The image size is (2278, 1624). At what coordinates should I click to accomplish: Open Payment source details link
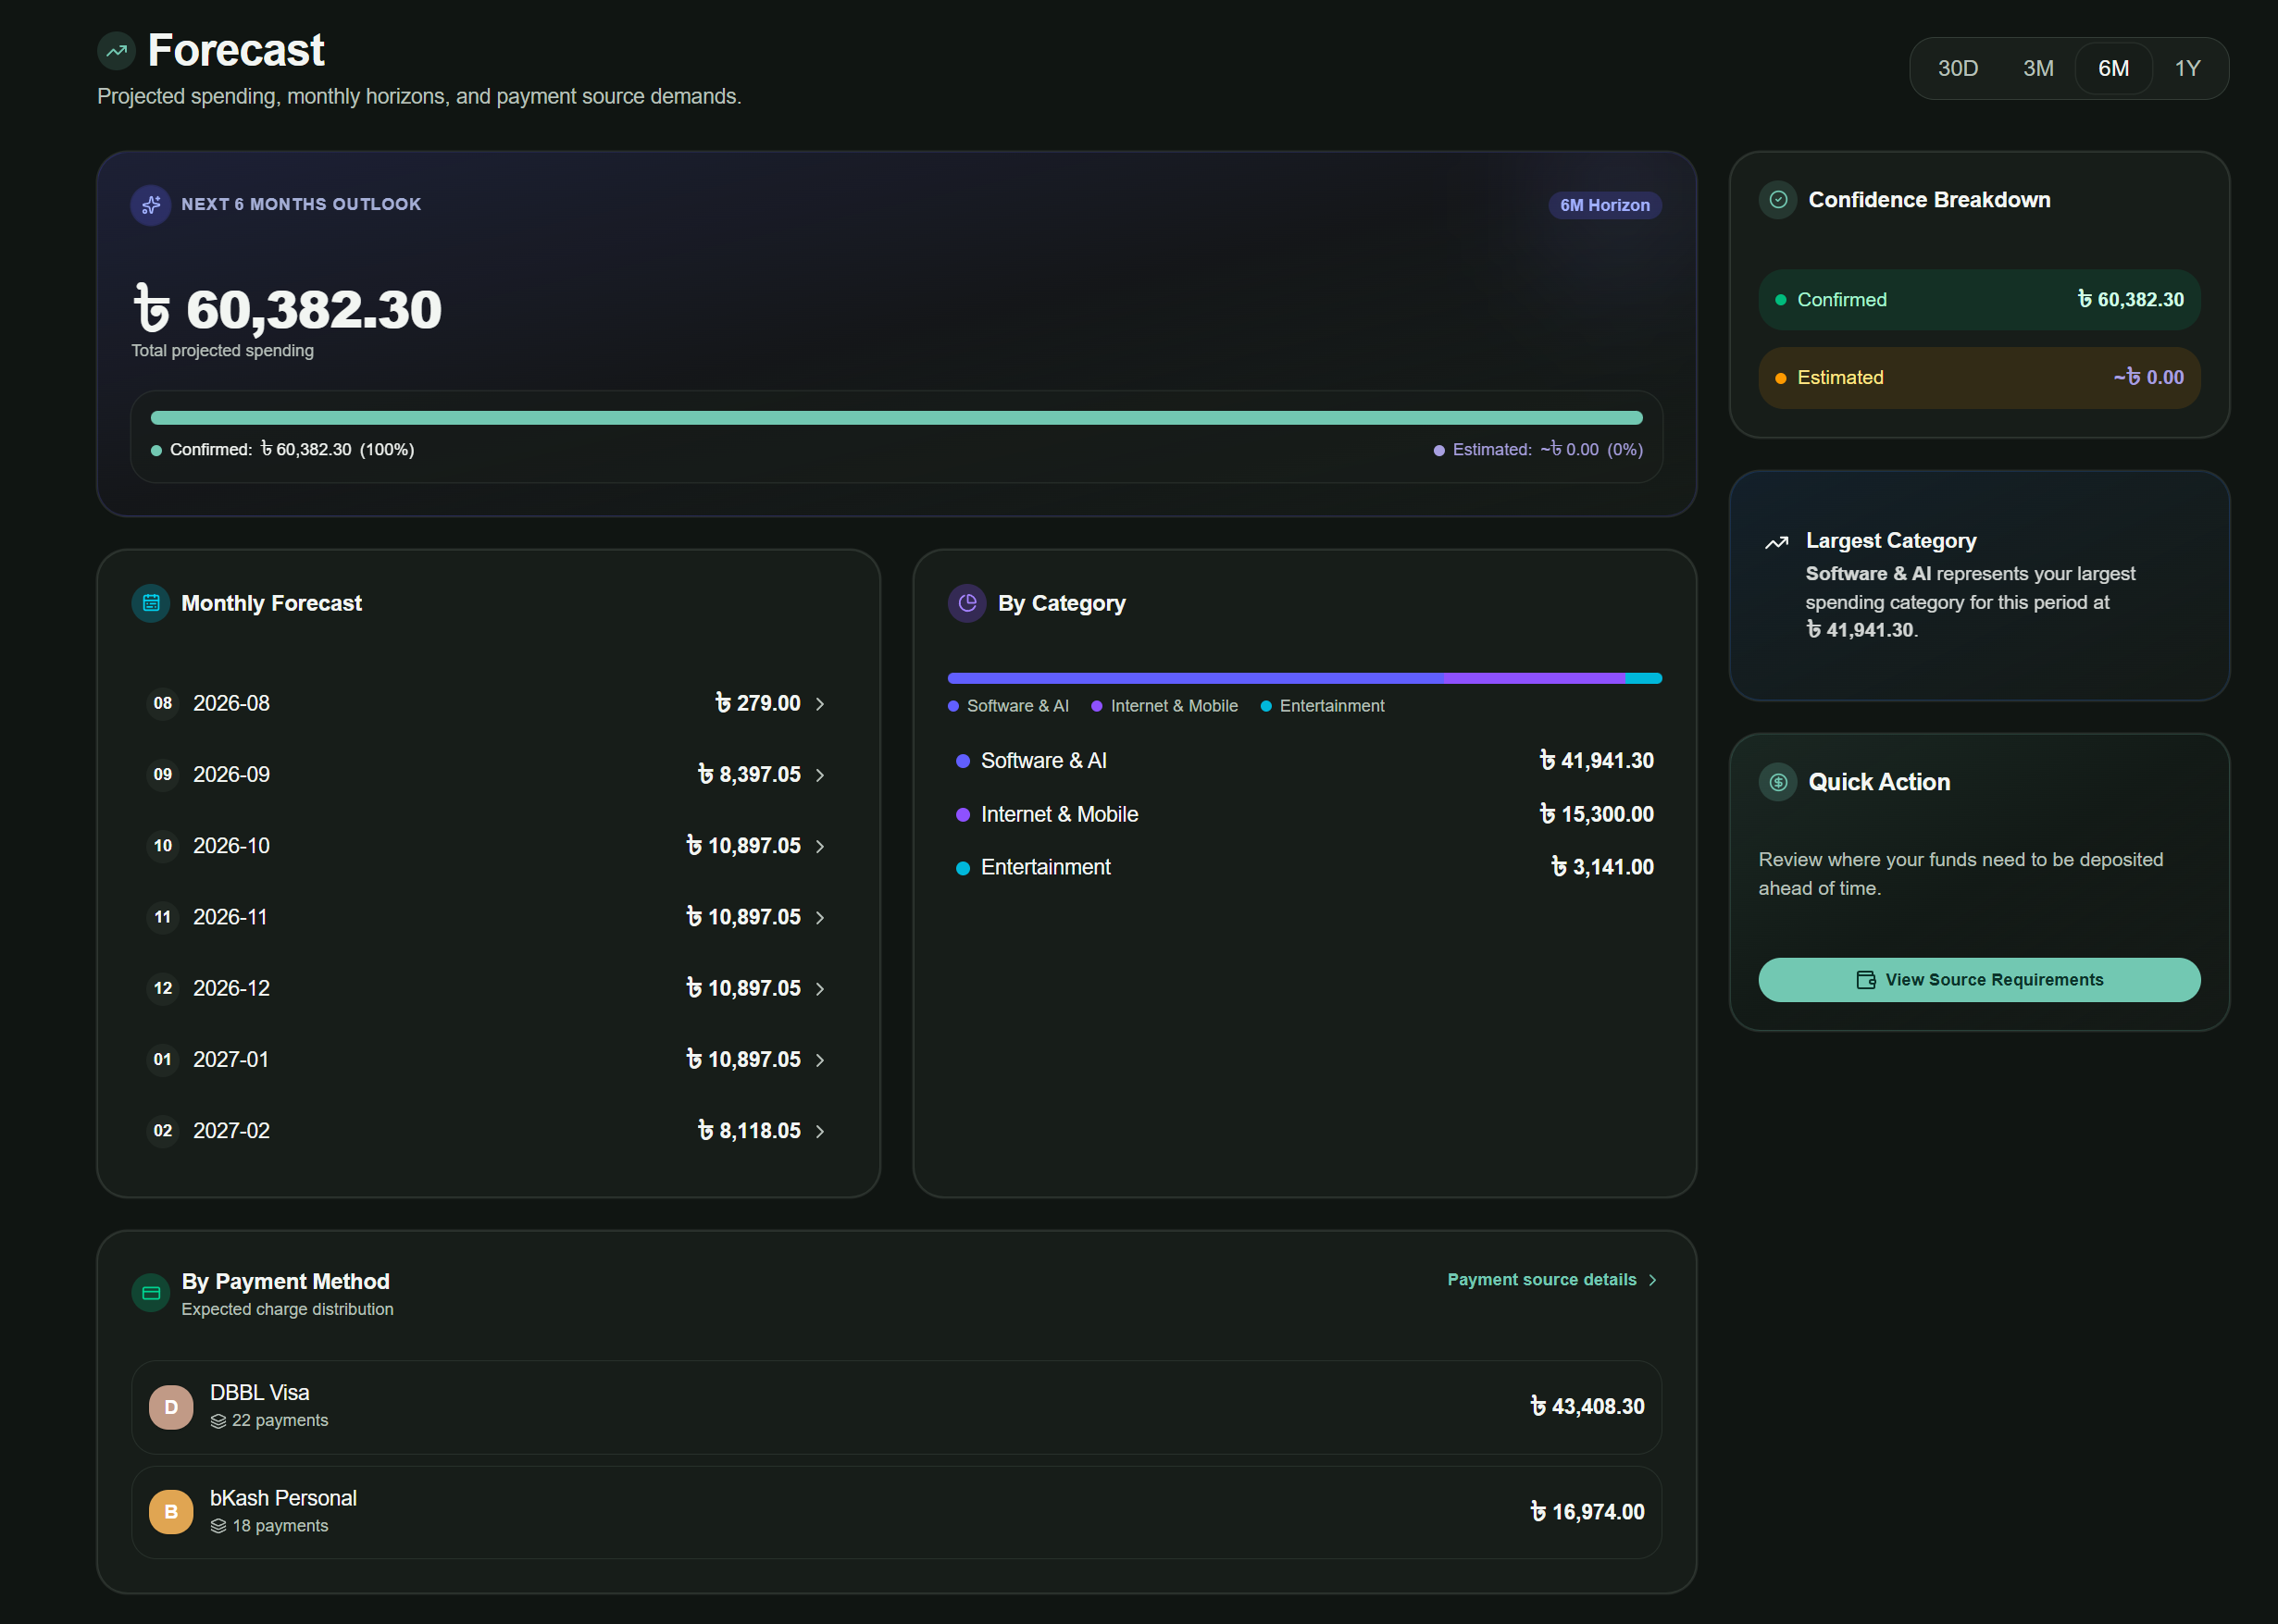click(x=1552, y=1279)
